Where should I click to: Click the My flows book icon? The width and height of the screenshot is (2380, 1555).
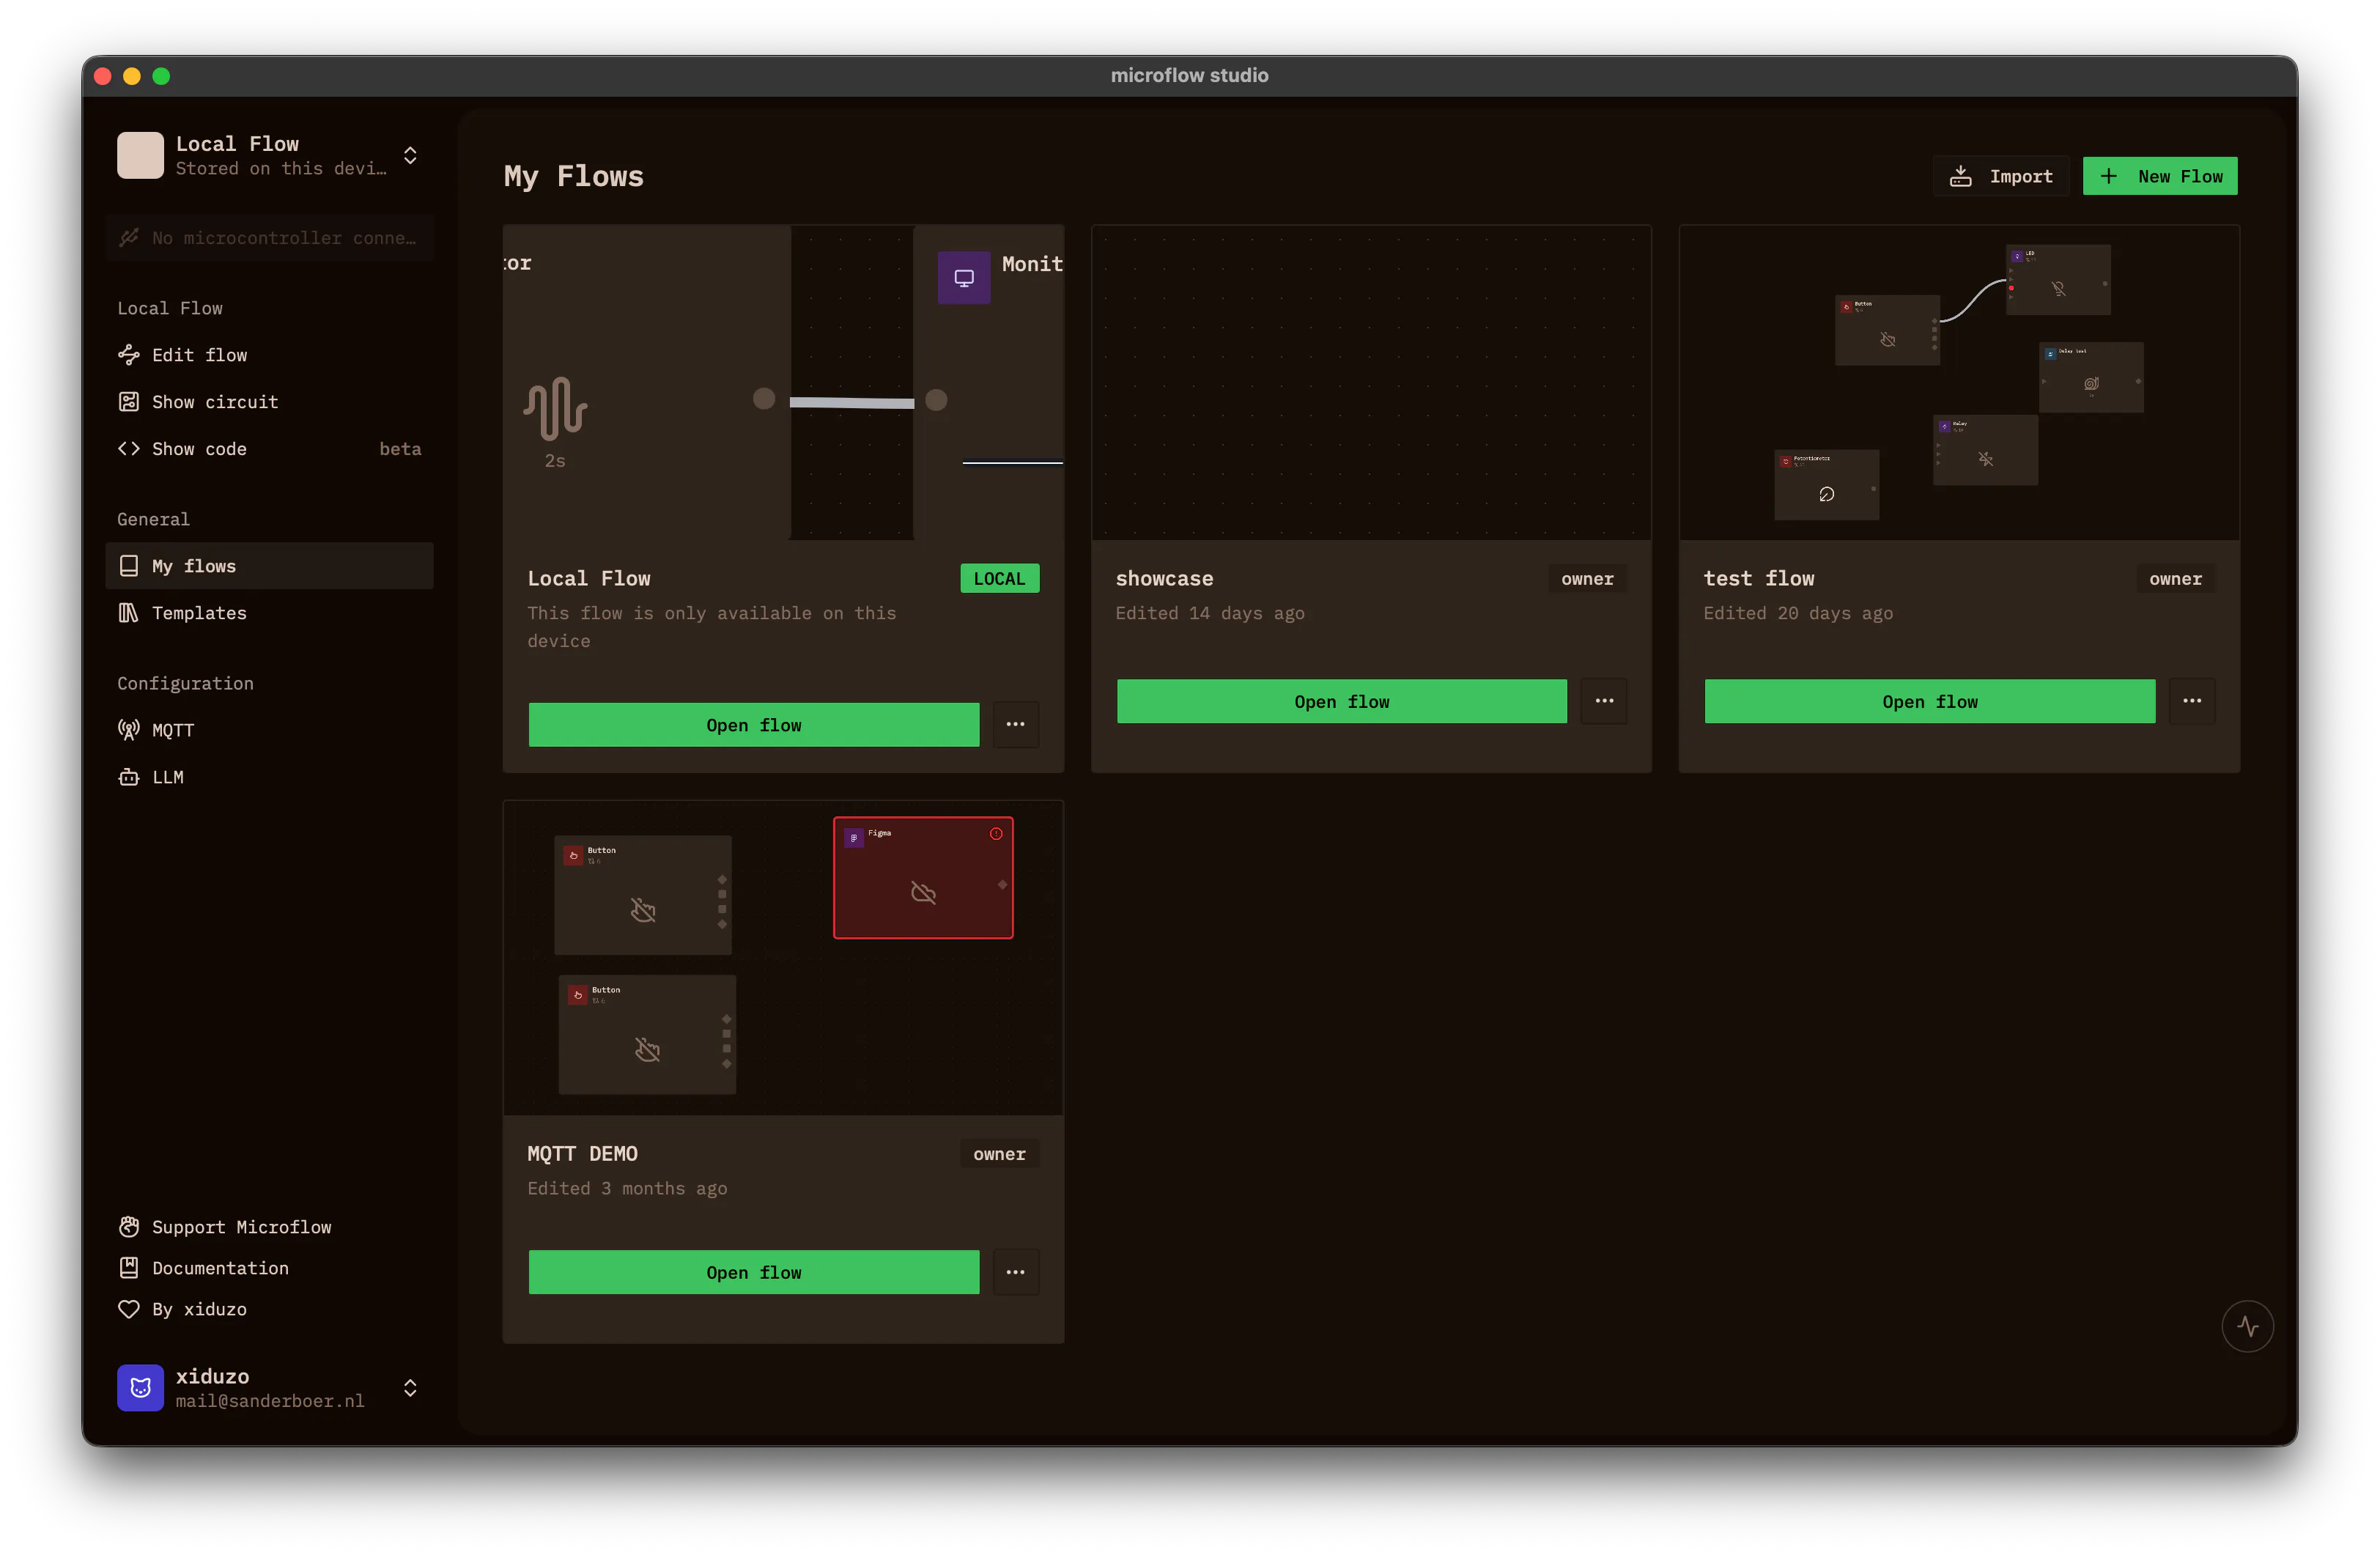pos(129,566)
